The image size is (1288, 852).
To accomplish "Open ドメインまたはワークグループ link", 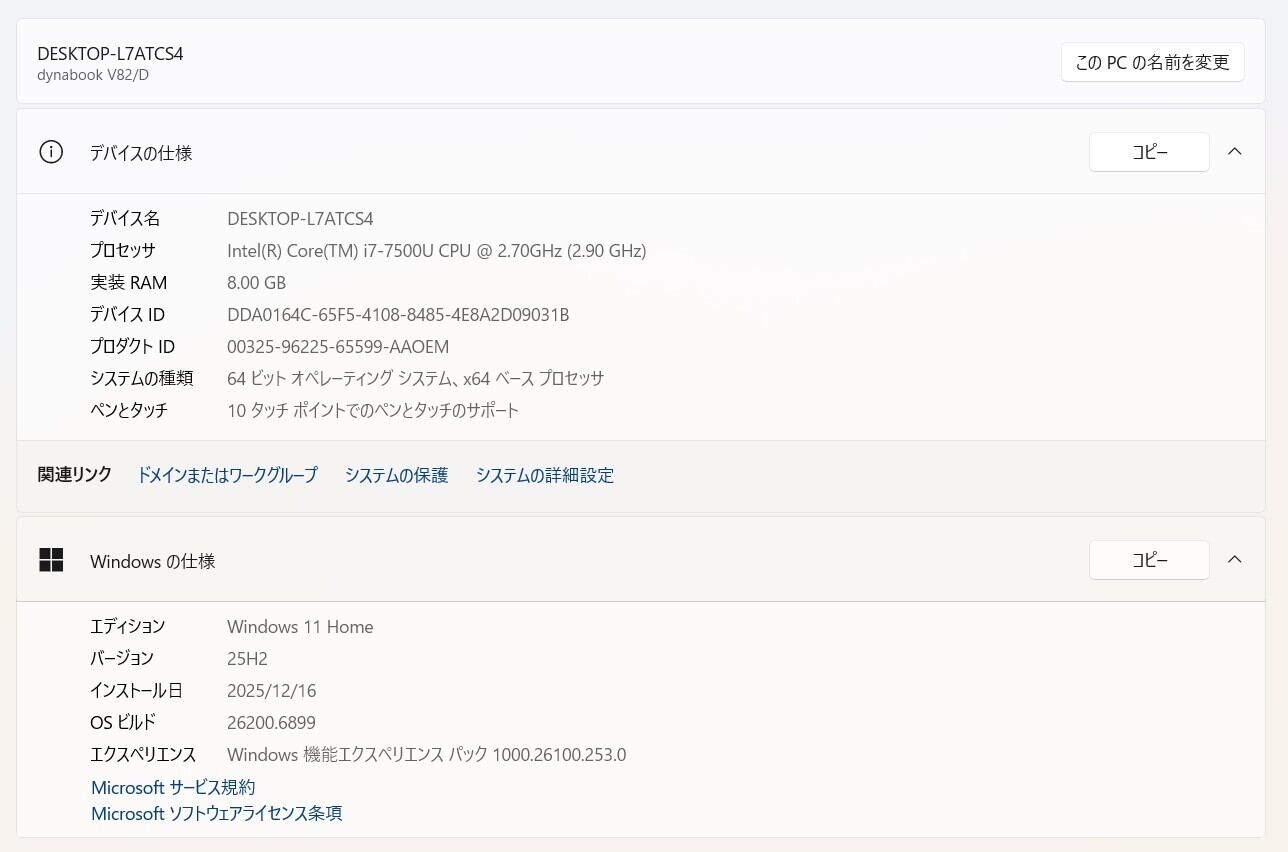I will click(227, 475).
